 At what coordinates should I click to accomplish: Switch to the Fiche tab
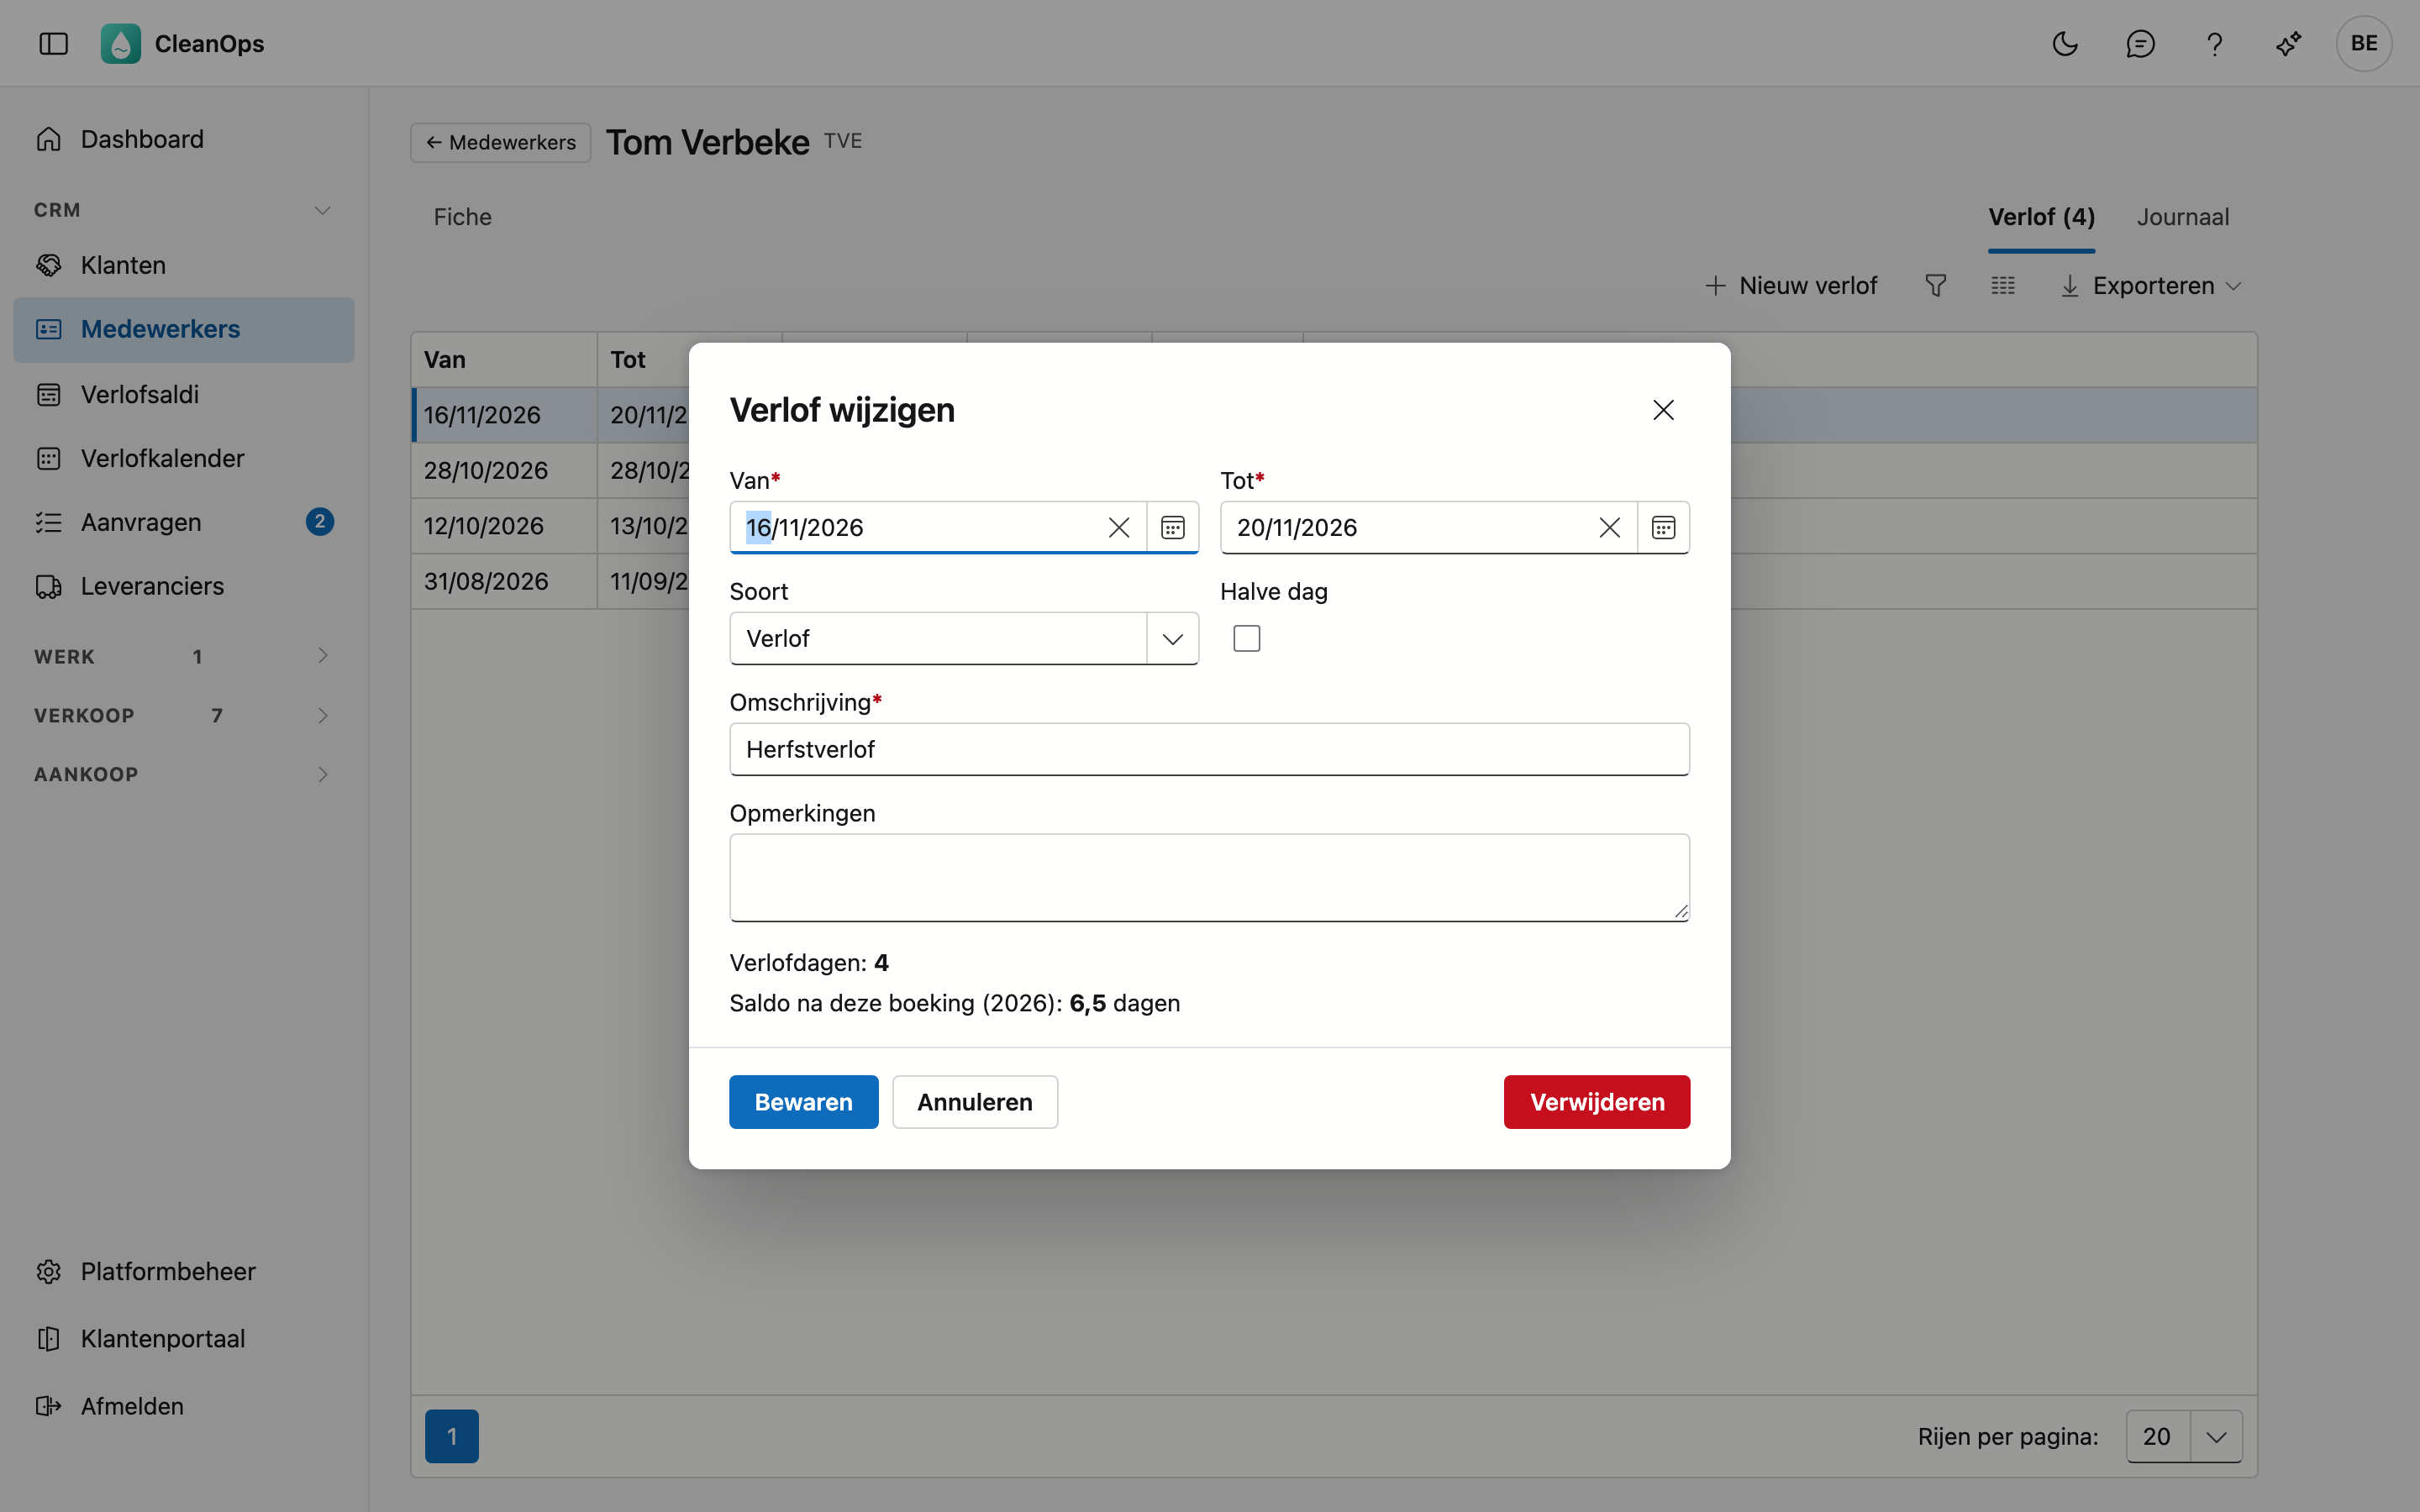point(462,217)
